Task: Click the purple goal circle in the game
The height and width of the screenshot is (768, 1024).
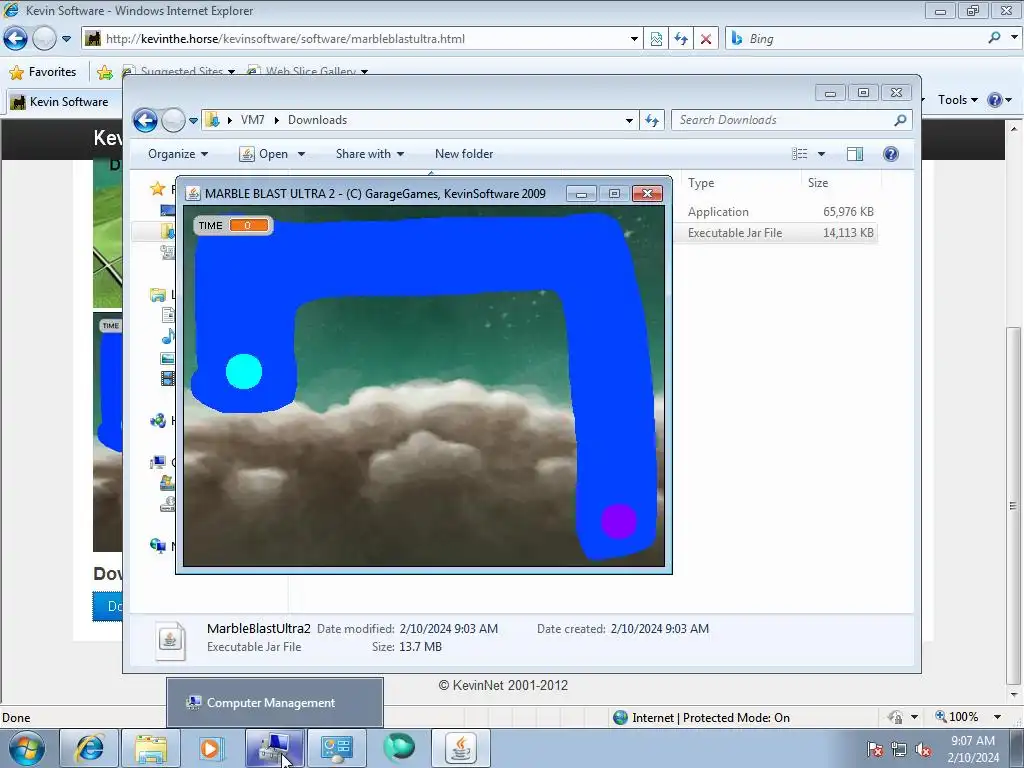Action: (618, 521)
